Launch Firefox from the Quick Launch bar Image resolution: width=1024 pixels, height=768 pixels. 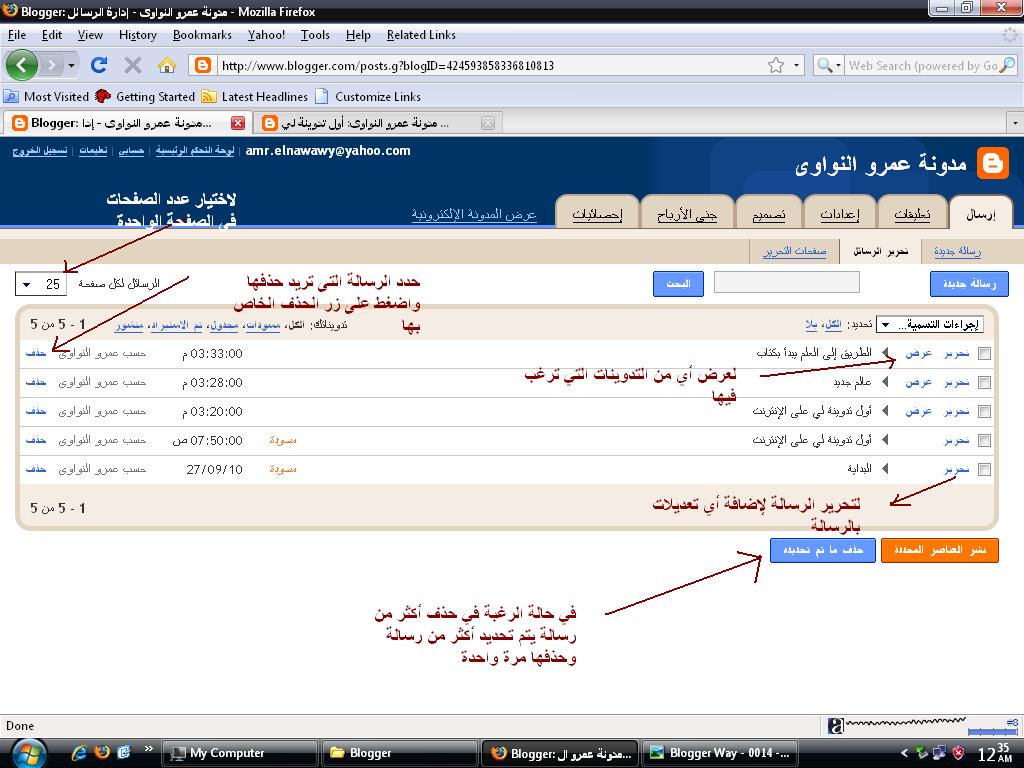102,753
